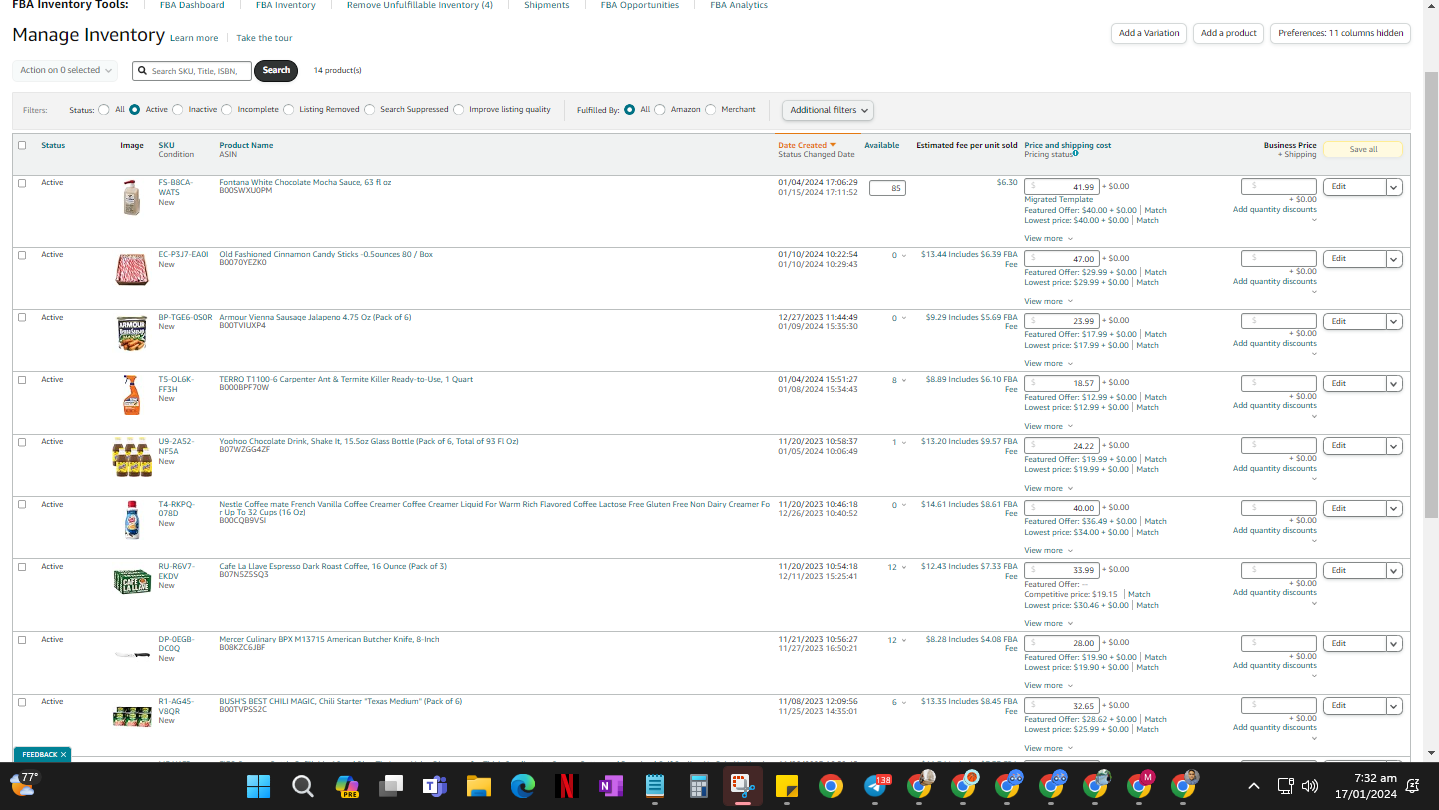Screen dimensions: 1439x810
Task: Select the Improve listing quality filter
Action: pos(459,110)
